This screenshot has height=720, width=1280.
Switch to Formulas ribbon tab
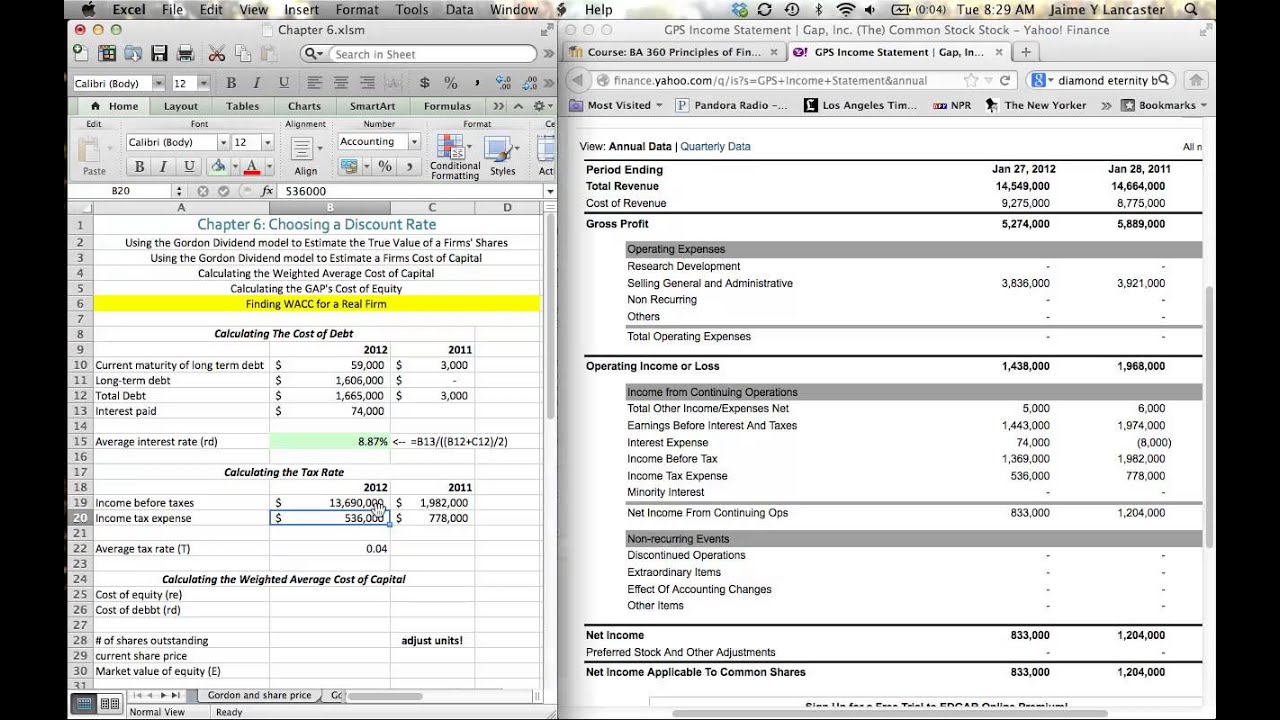tap(447, 106)
